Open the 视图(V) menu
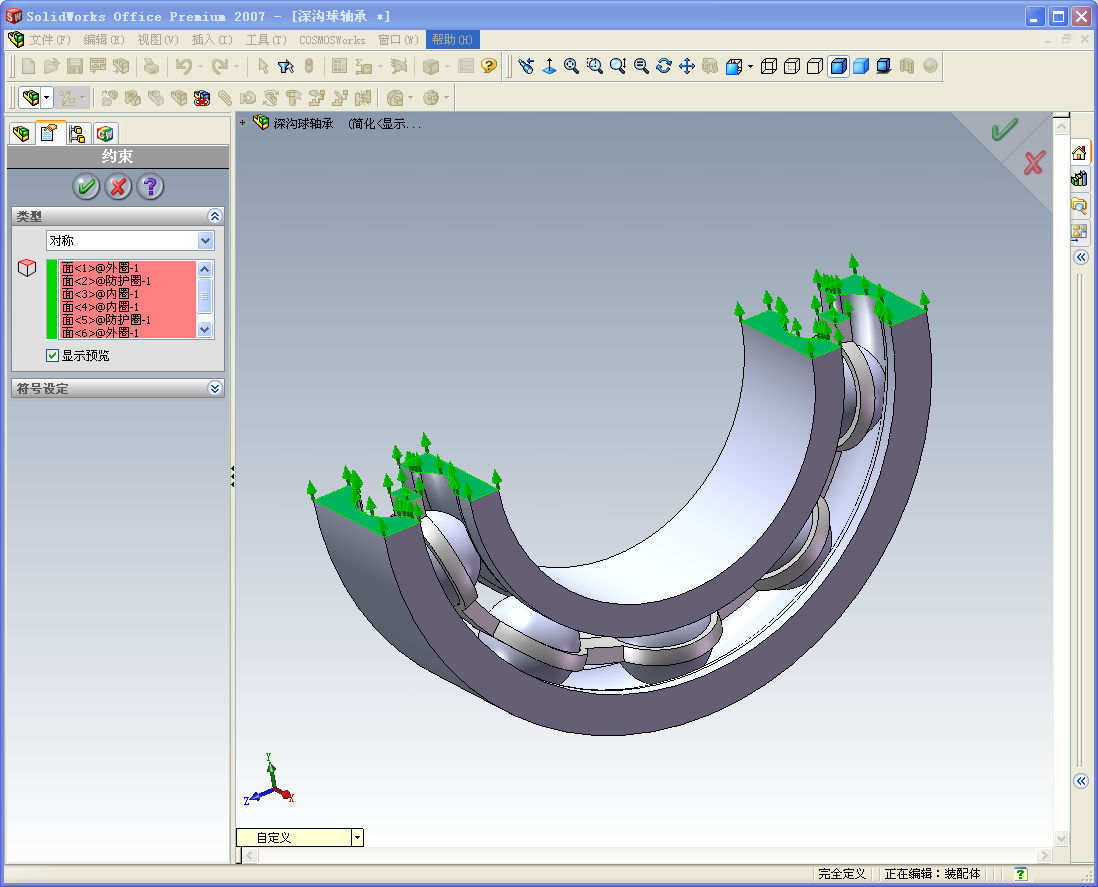1098x887 pixels. [x=158, y=40]
